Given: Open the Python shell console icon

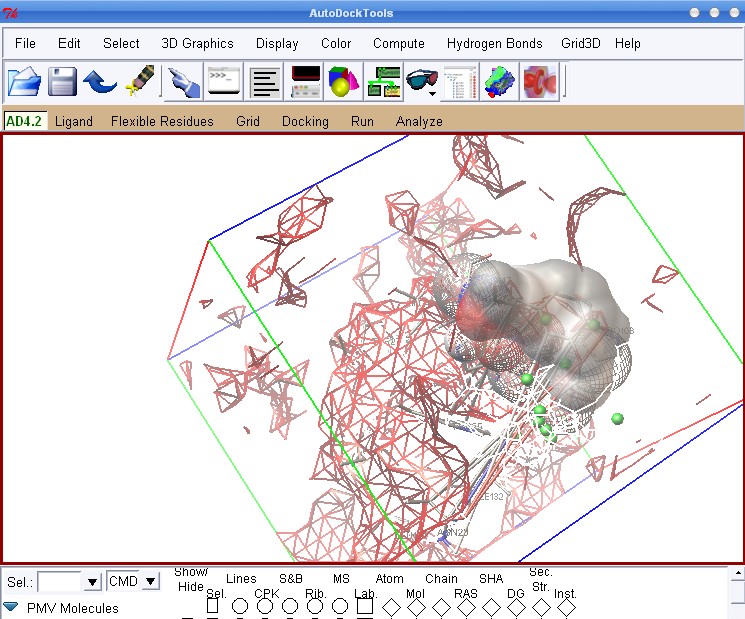Looking at the screenshot, I should [223, 82].
